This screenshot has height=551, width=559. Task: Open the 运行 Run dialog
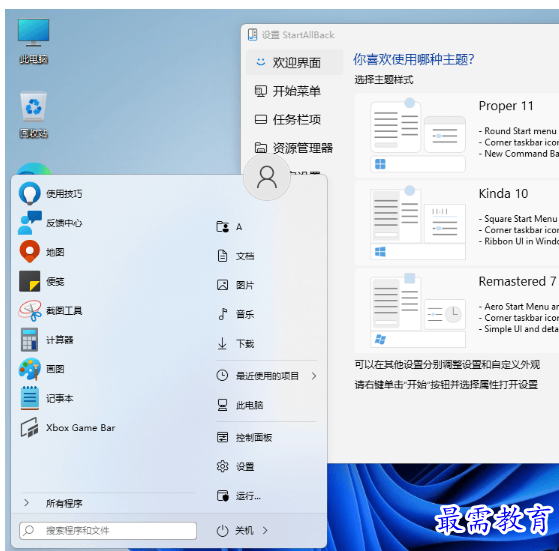239,496
